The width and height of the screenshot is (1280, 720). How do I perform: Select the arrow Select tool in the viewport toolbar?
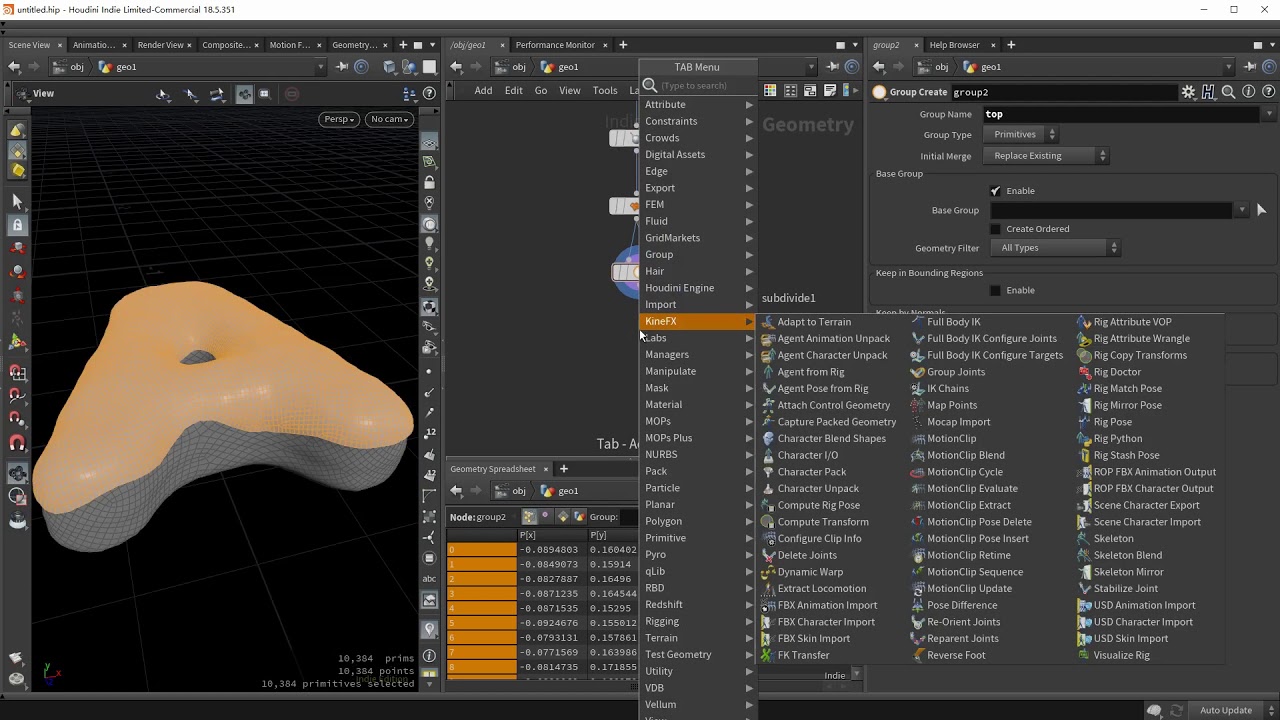coord(17,202)
